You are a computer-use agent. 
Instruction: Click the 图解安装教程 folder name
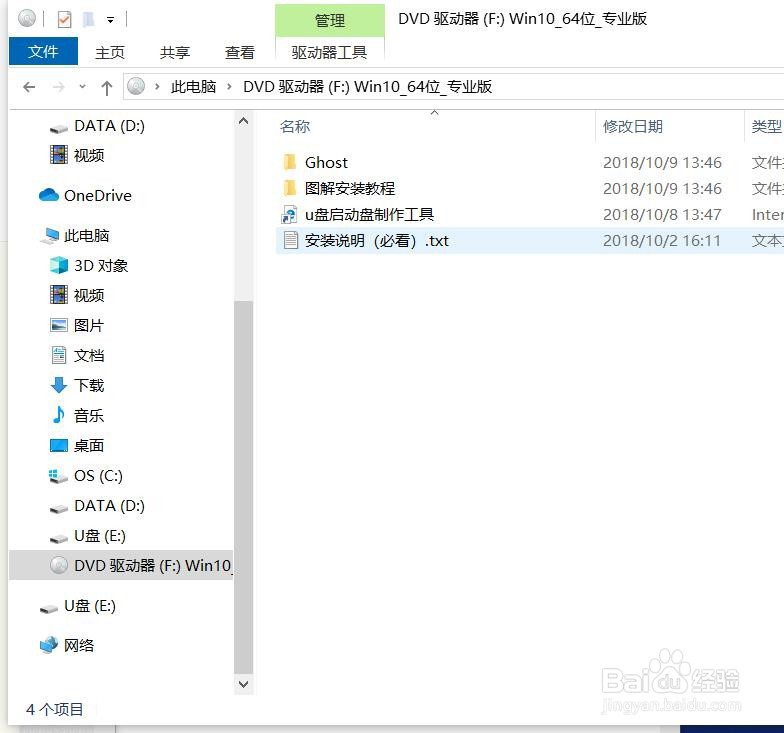click(x=350, y=188)
